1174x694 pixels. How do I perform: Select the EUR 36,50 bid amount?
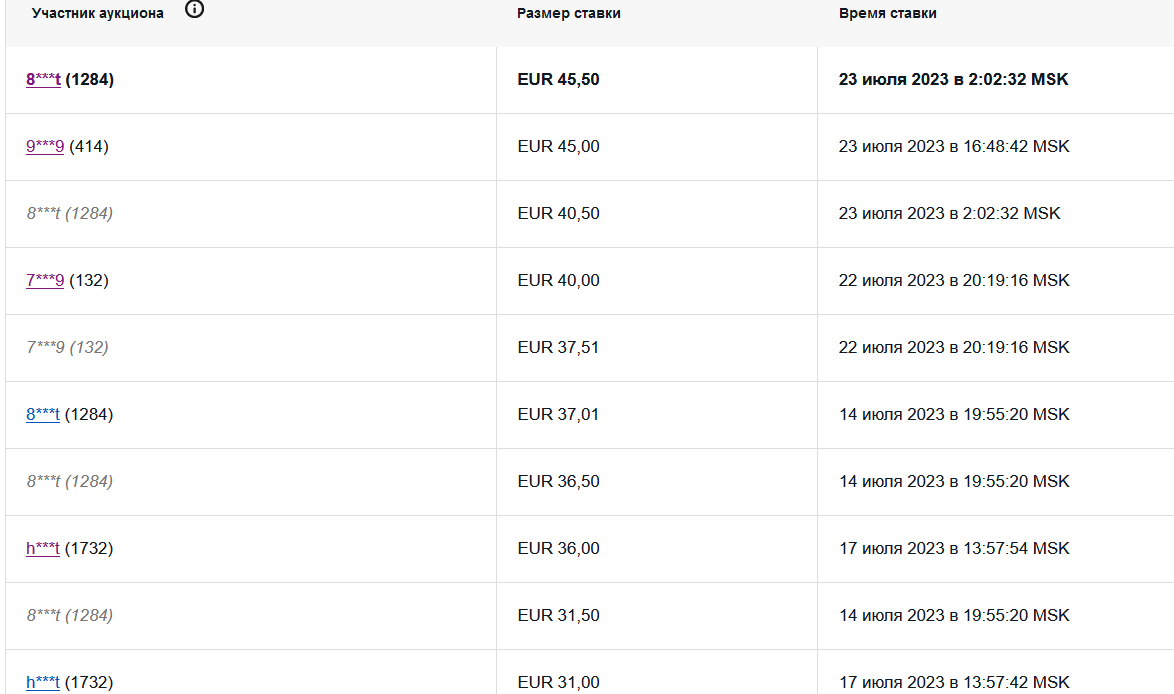point(558,481)
